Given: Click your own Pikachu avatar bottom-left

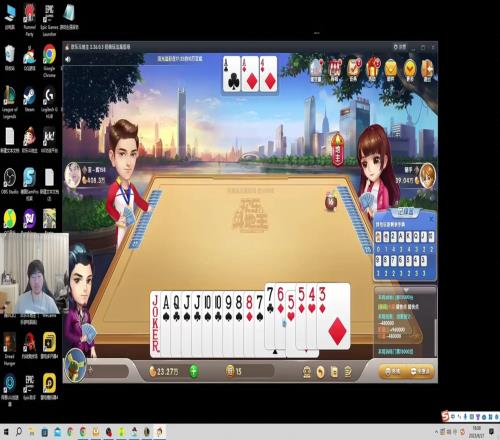Looking at the screenshot, I should pyautogui.click(x=75, y=365).
